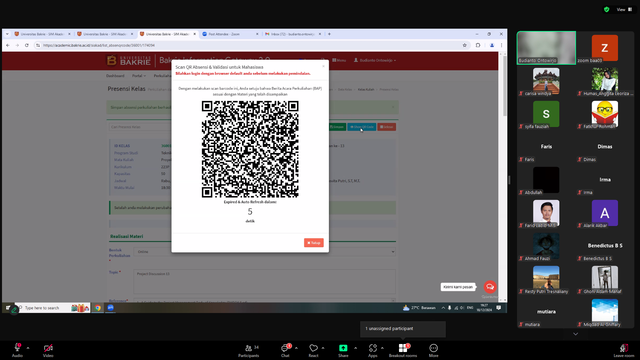Click Universitas Bakrie logo
The height and width of the screenshot is (360, 640).
click(x=129, y=61)
